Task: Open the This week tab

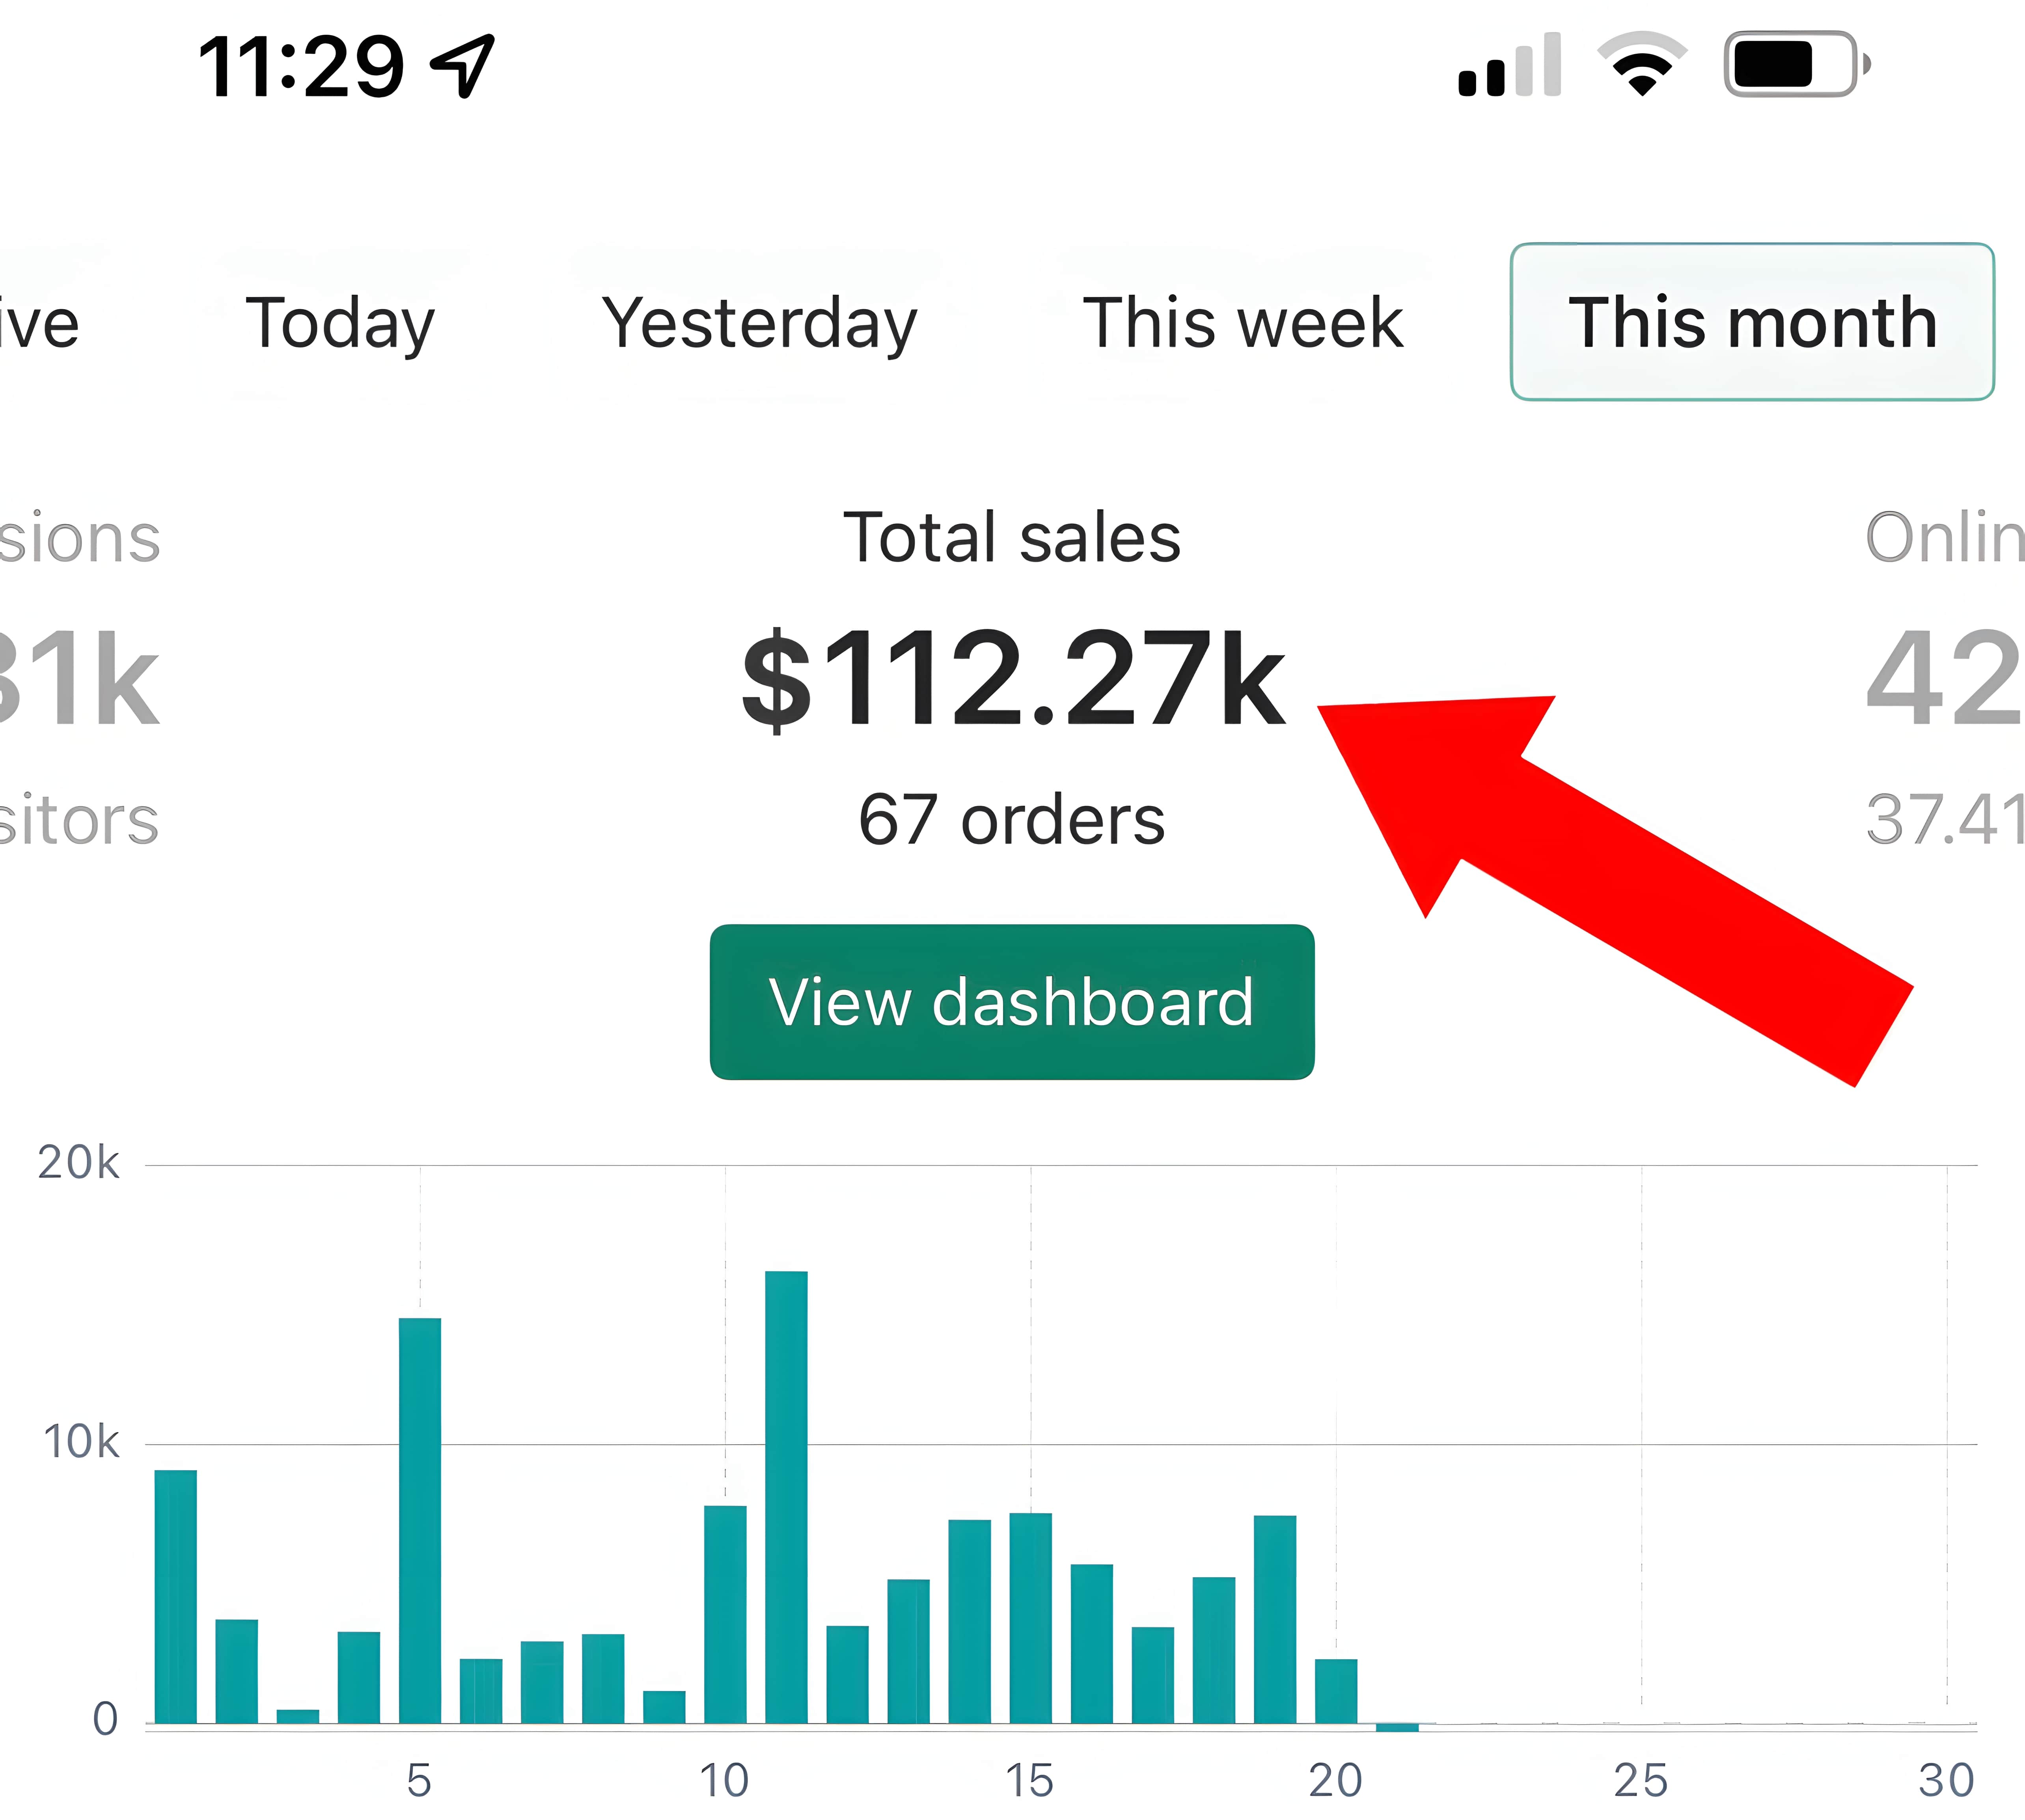Action: pyautogui.click(x=1243, y=323)
